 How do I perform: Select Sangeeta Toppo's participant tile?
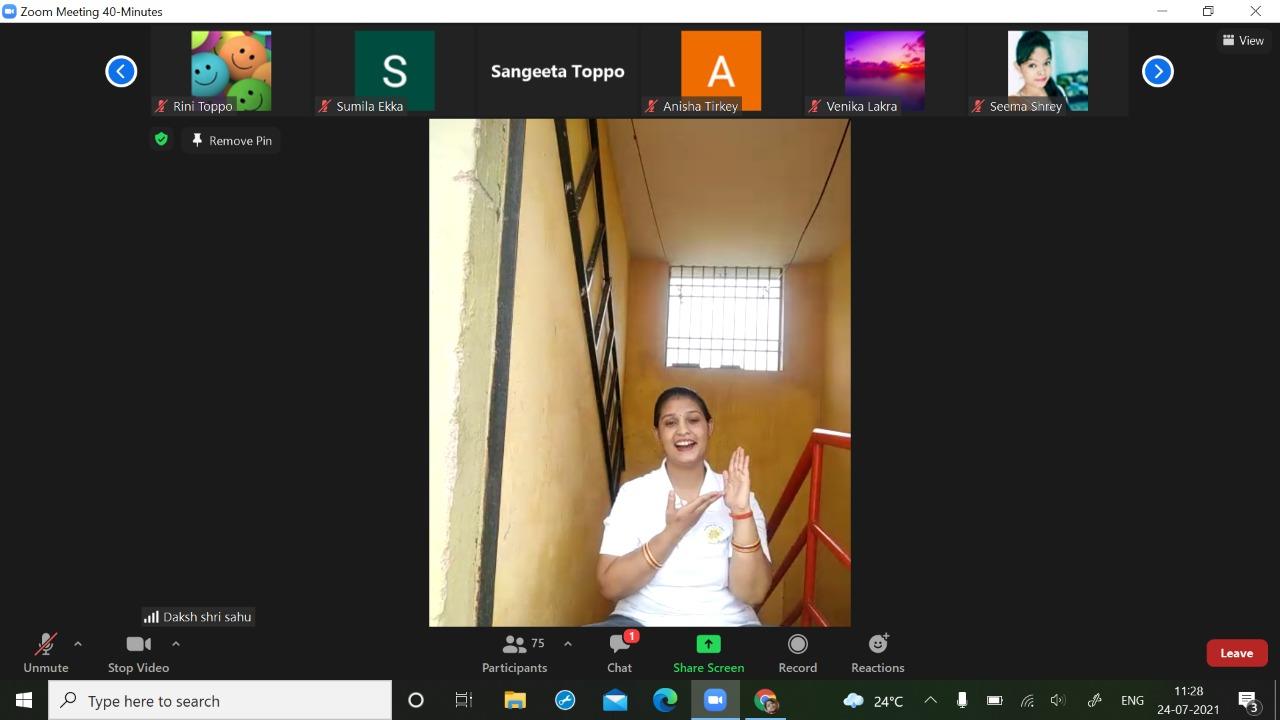pyautogui.click(x=557, y=71)
